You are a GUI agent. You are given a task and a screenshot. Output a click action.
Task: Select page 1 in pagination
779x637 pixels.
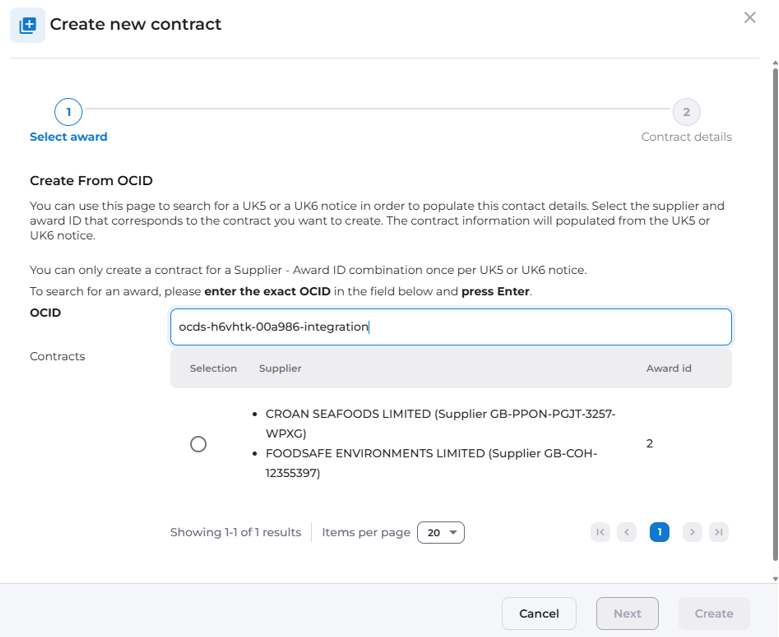click(x=659, y=532)
